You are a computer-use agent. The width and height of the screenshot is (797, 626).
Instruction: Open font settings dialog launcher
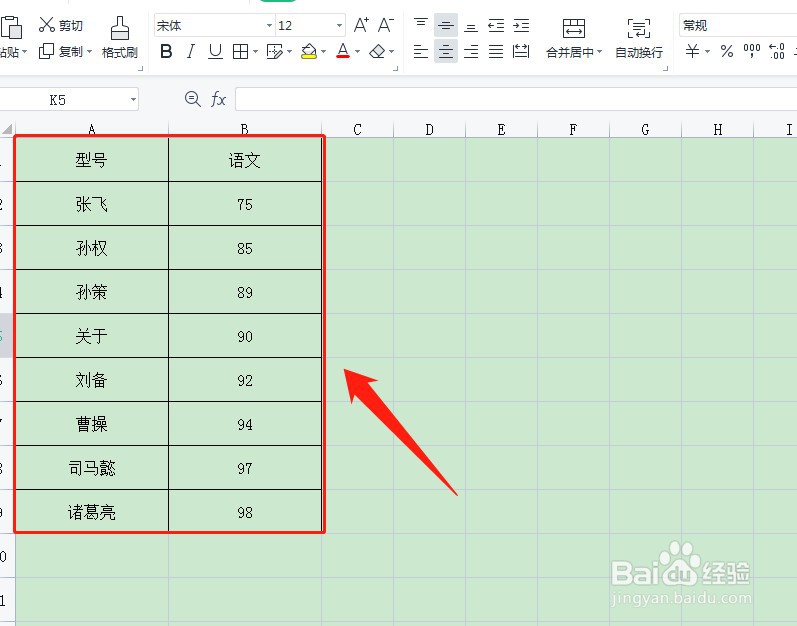pyautogui.click(x=395, y=68)
